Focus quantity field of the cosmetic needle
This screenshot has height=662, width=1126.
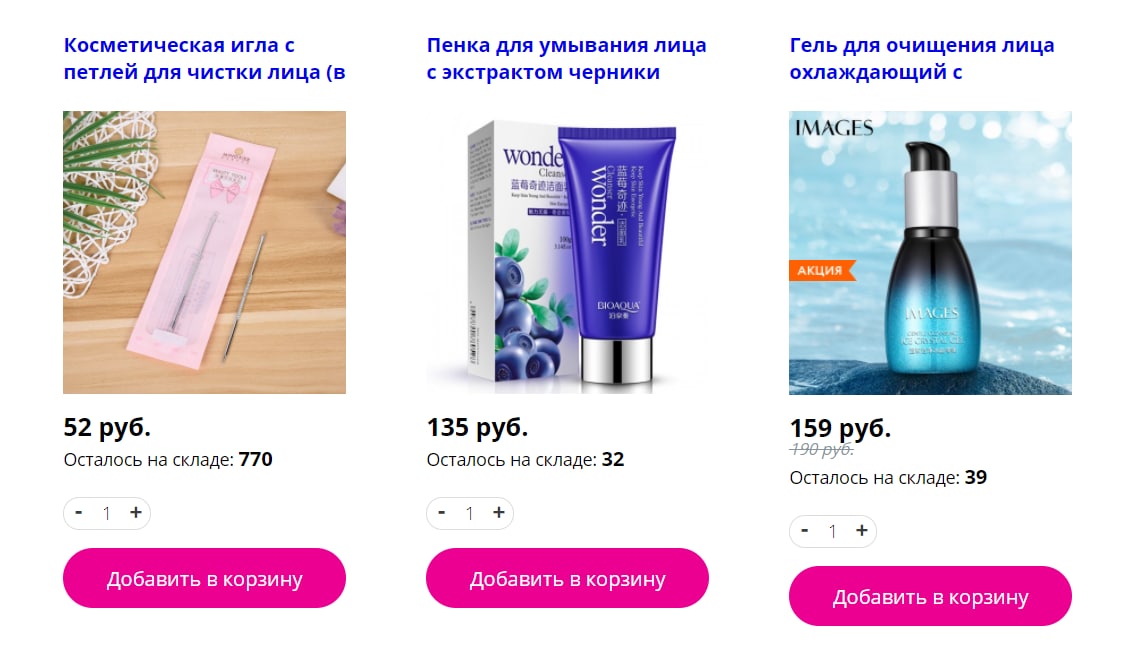107,513
